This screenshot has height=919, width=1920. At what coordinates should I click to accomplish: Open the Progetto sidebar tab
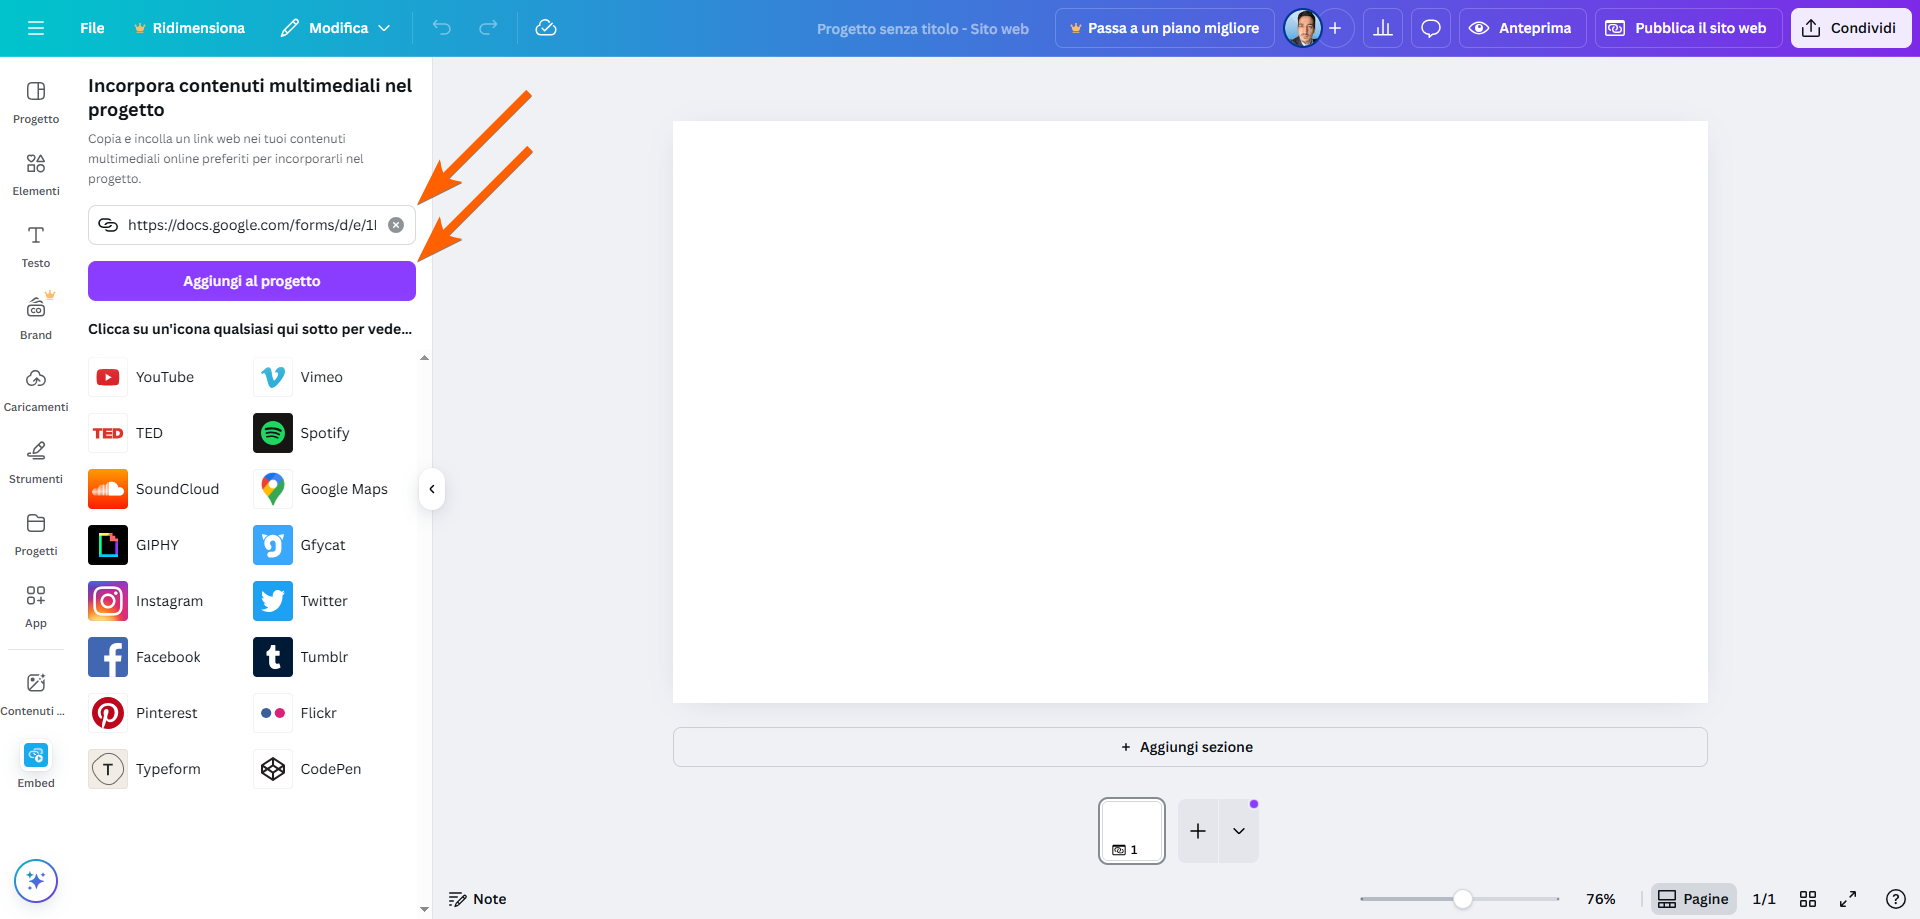(x=36, y=102)
